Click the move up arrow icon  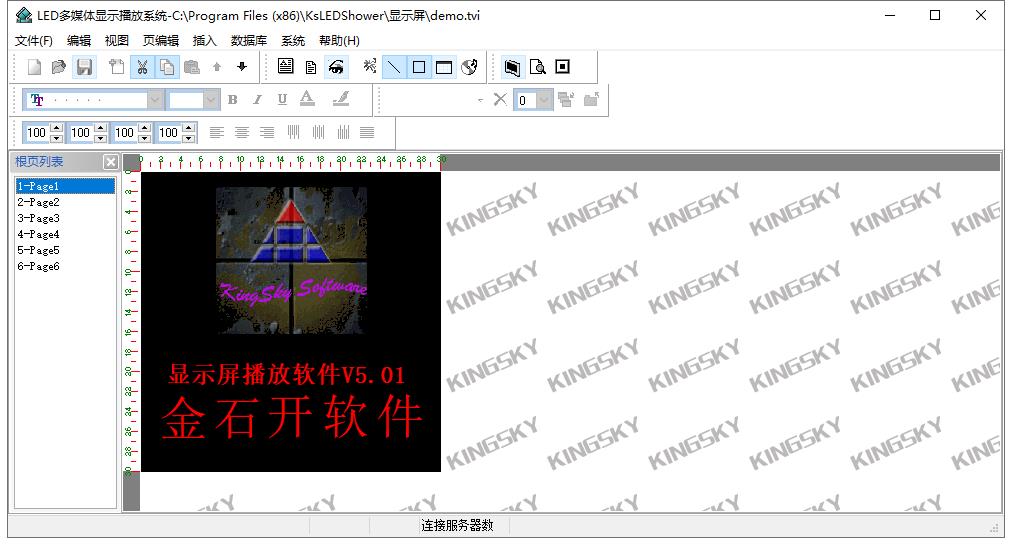coord(217,67)
